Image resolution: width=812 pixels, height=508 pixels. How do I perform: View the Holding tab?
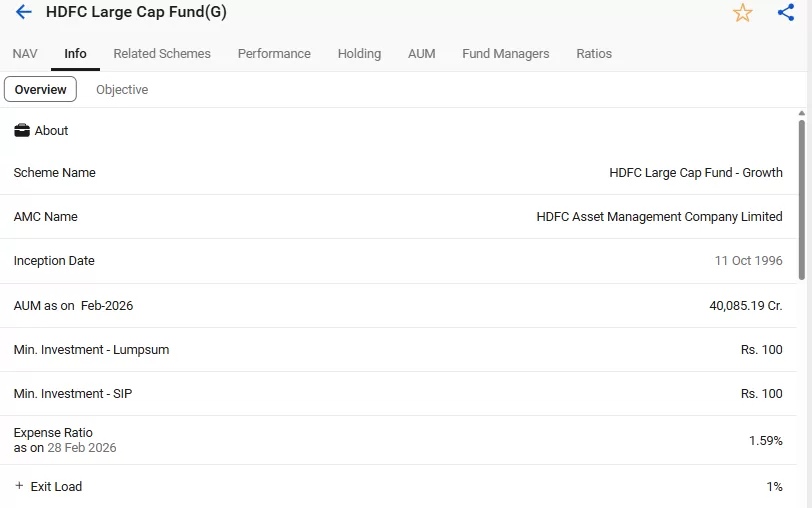tap(359, 53)
